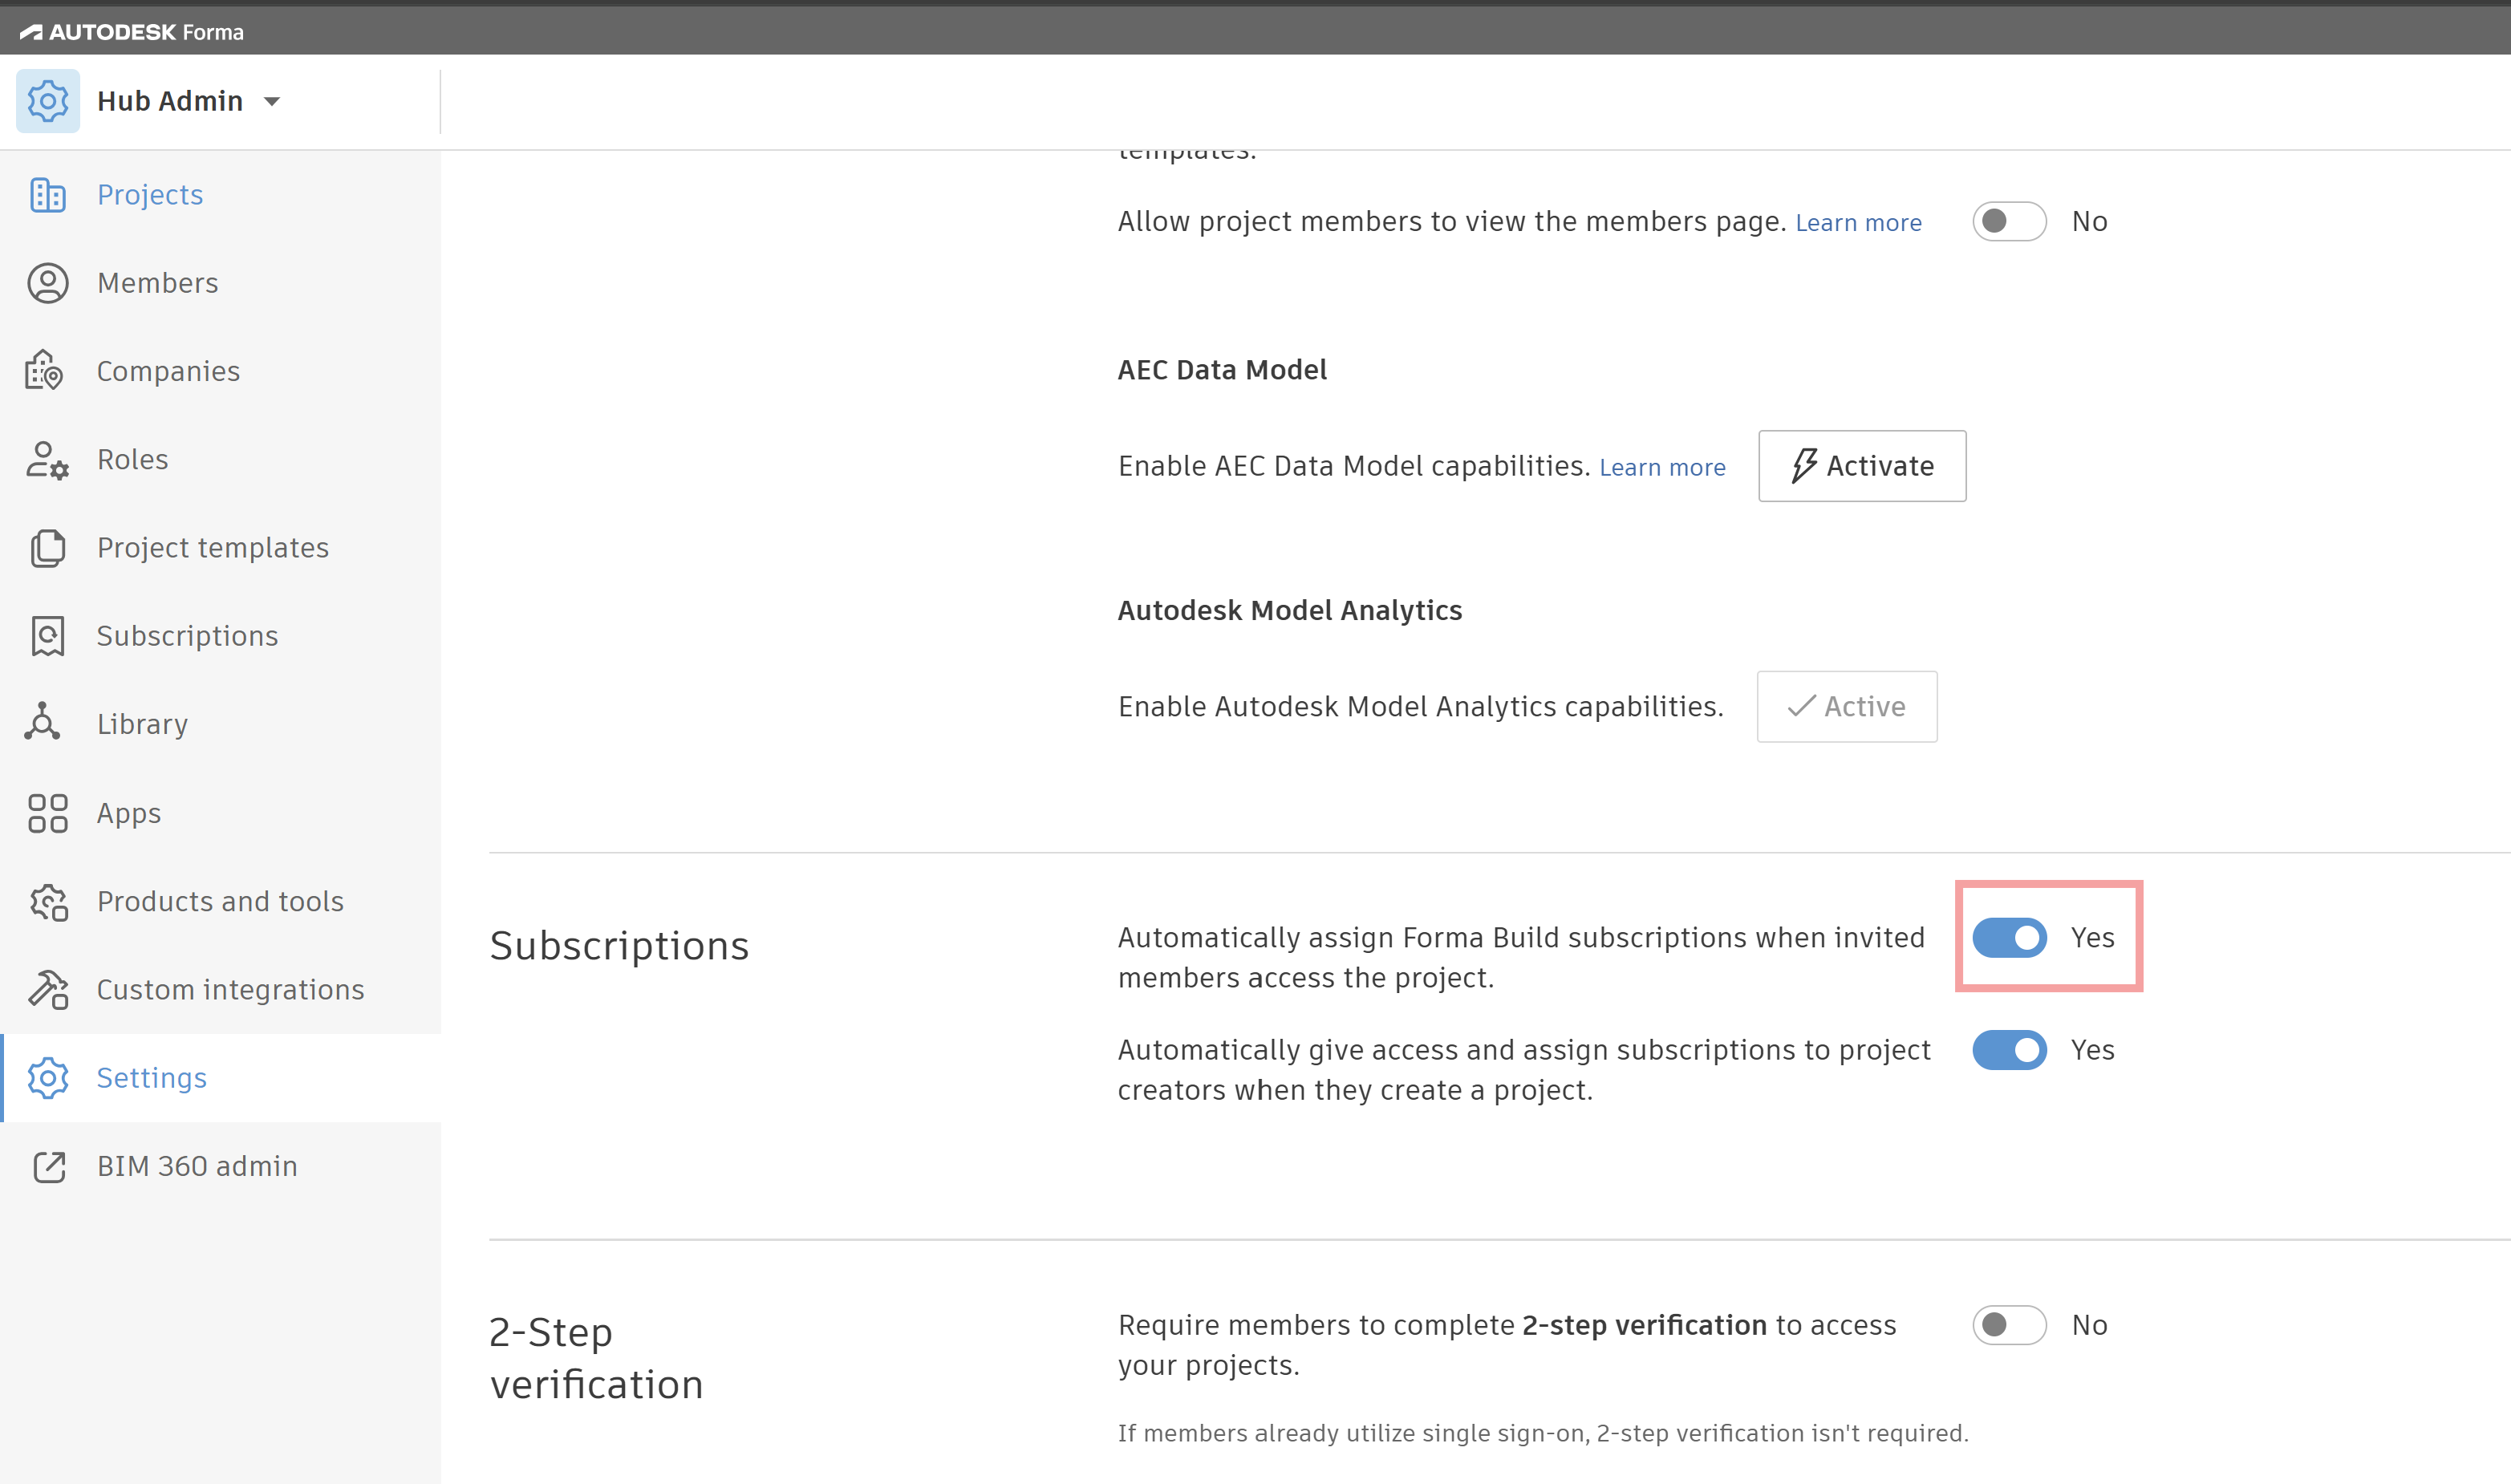2511x1484 pixels.
Task: Click the lightning bolt icon on Activate
Action: tap(1804, 466)
